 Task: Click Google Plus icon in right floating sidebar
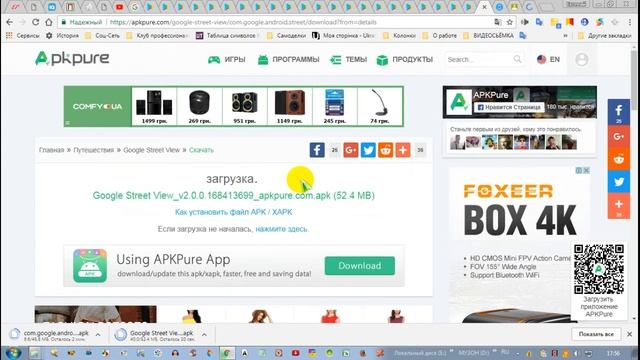pos(619,137)
